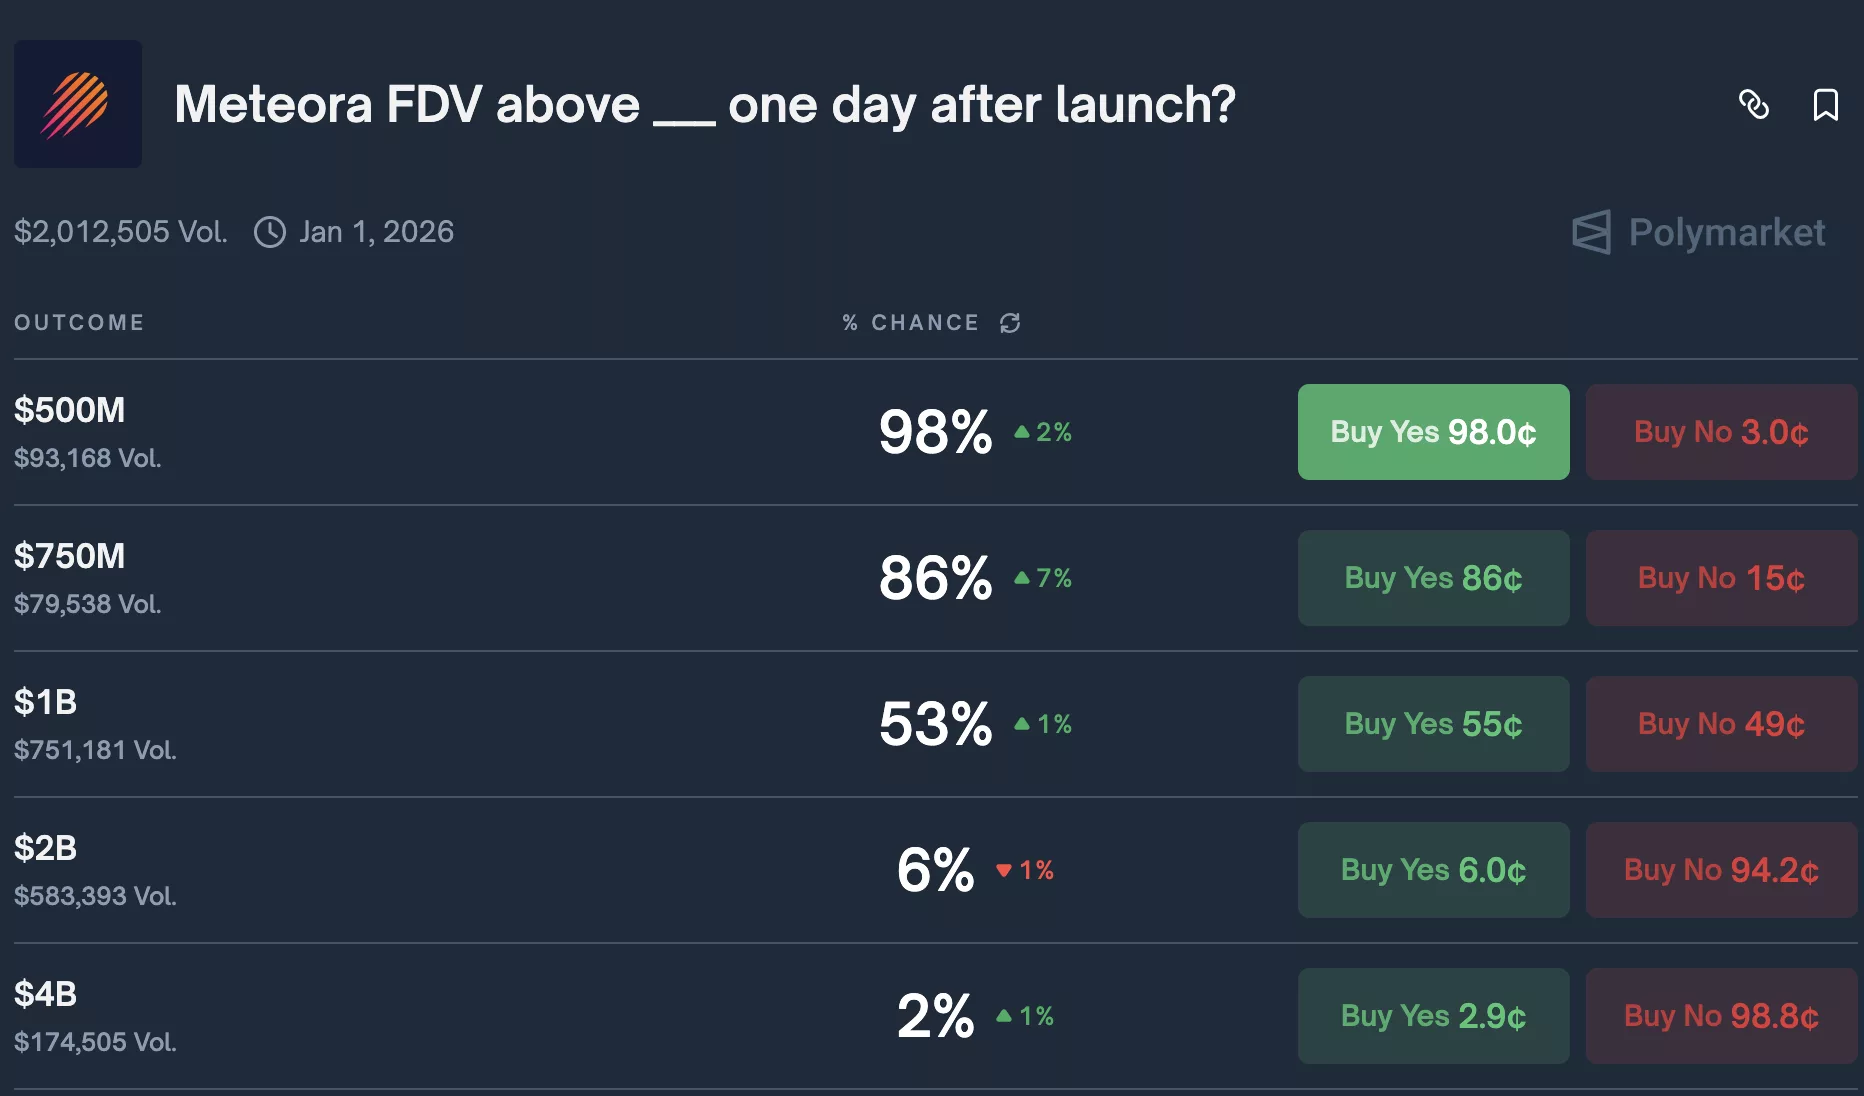The width and height of the screenshot is (1864, 1096).
Task: Click the $2,012,505 volume figure
Action: click(120, 231)
